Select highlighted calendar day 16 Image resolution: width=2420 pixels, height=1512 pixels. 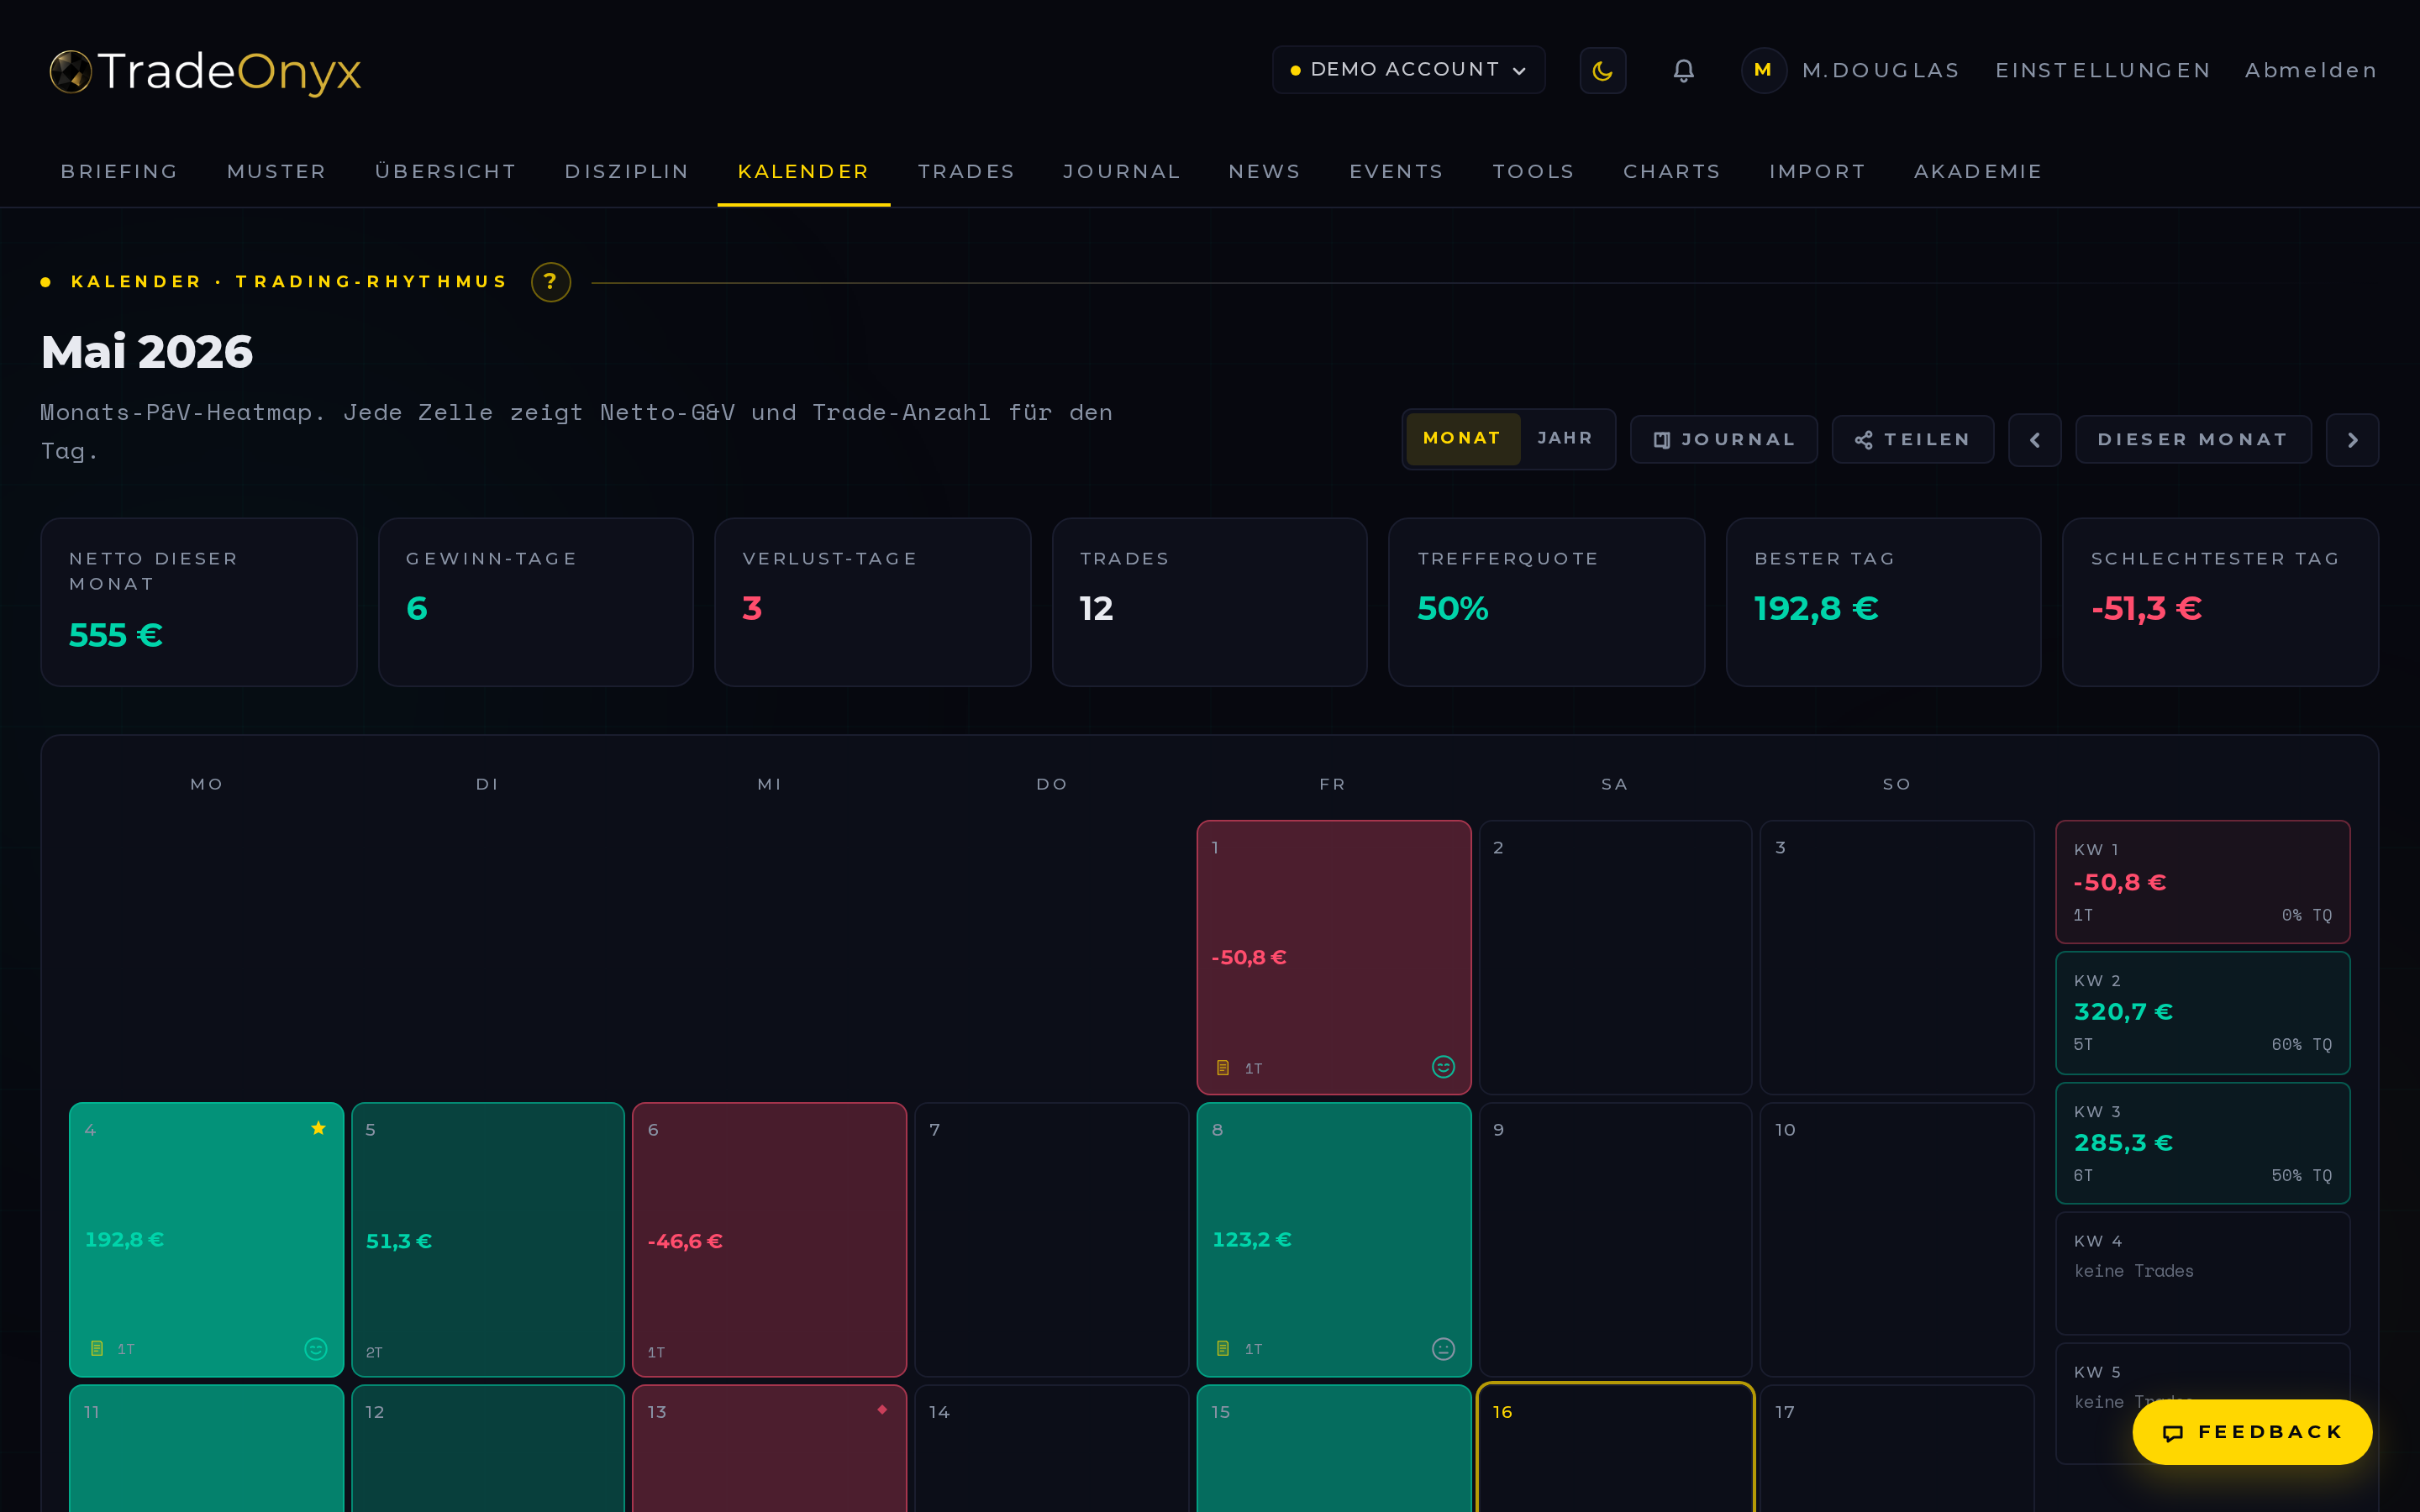pos(1616,1448)
